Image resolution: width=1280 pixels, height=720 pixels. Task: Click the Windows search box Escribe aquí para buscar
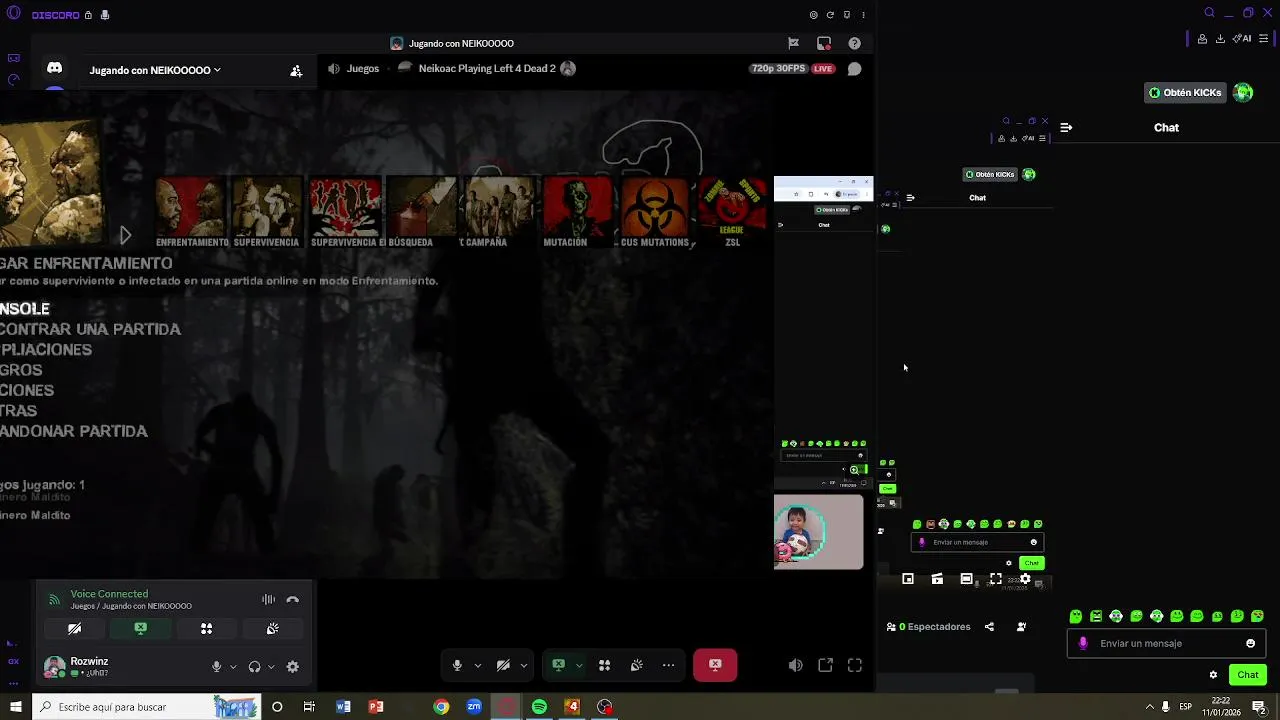click(x=146, y=707)
